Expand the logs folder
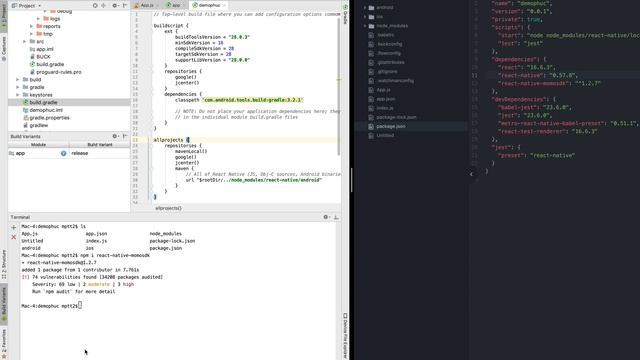 click(x=39, y=19)
